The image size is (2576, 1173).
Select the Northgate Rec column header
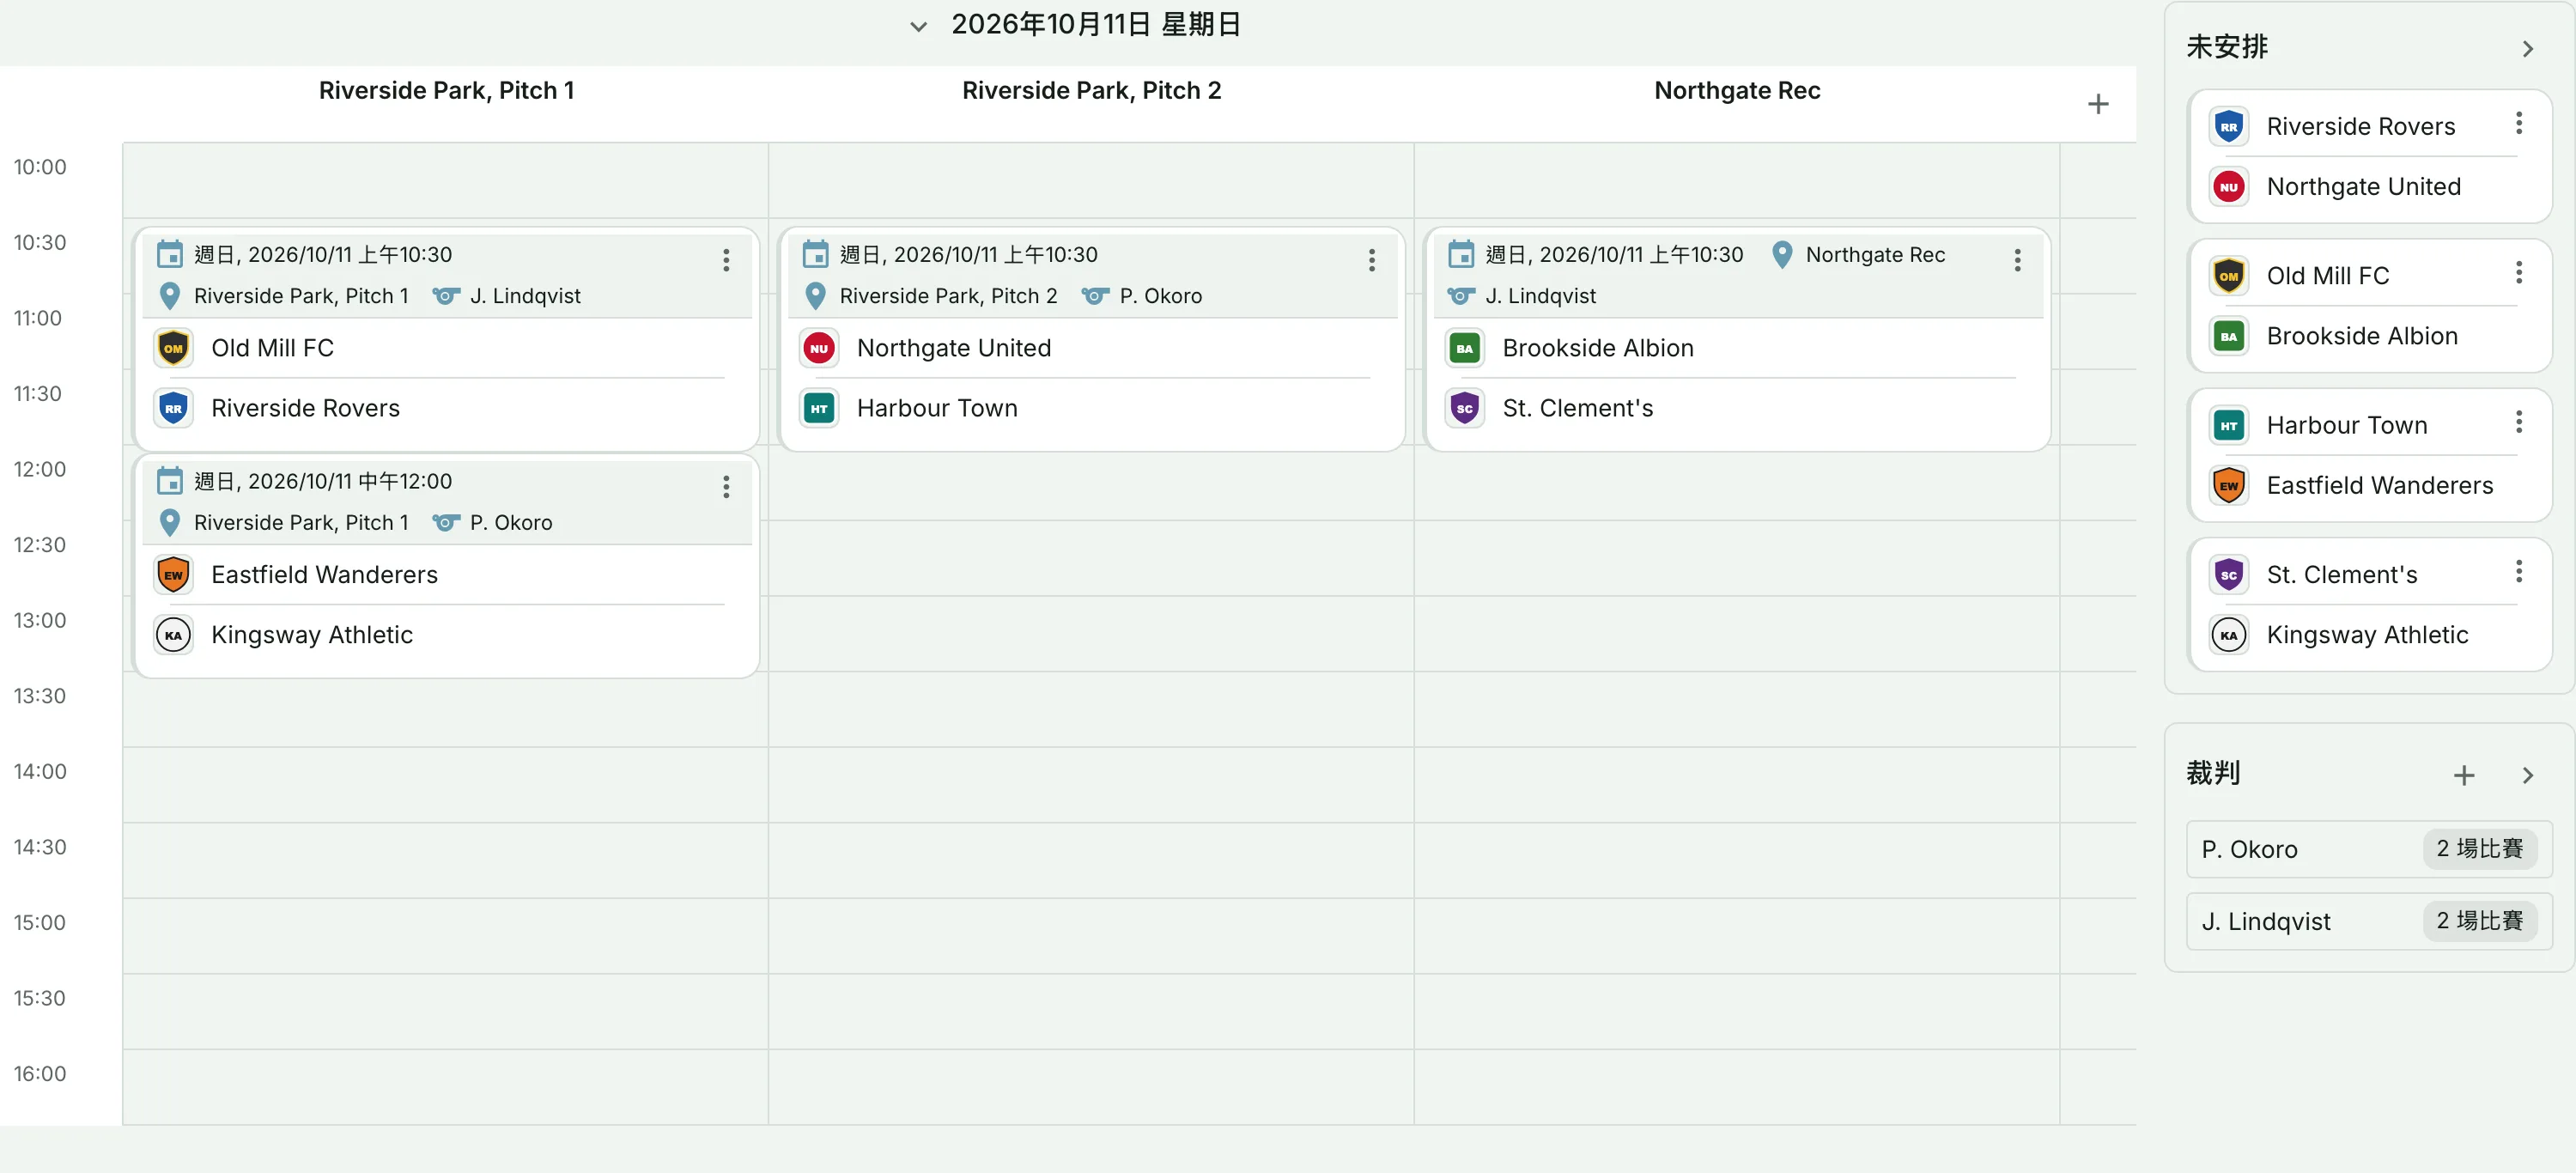(1737, 90)
